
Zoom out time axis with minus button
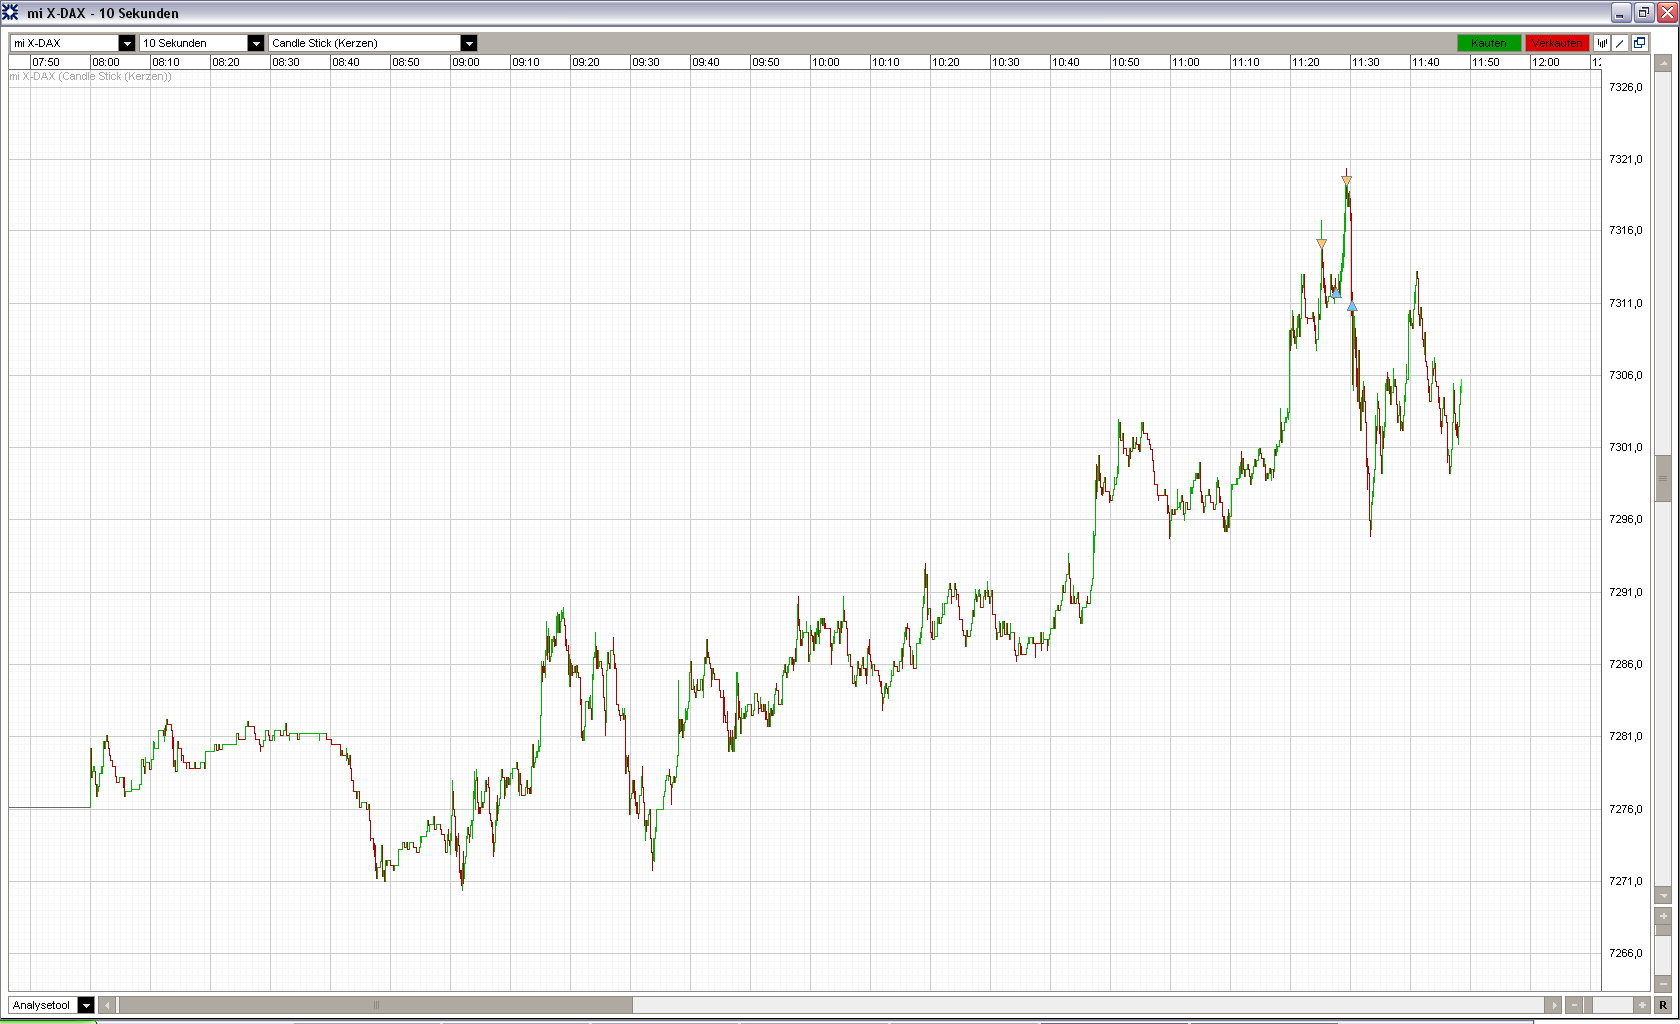point(1575,1005)
